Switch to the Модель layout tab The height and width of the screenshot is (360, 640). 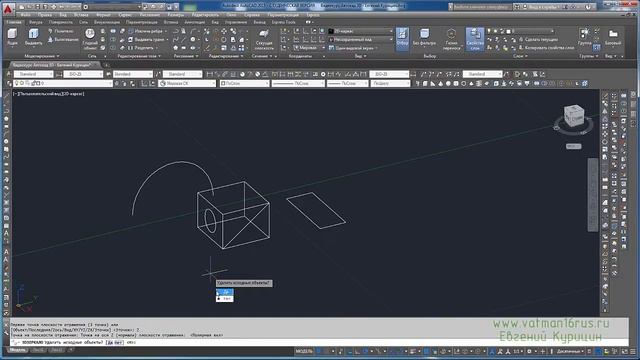click(18, 350)
